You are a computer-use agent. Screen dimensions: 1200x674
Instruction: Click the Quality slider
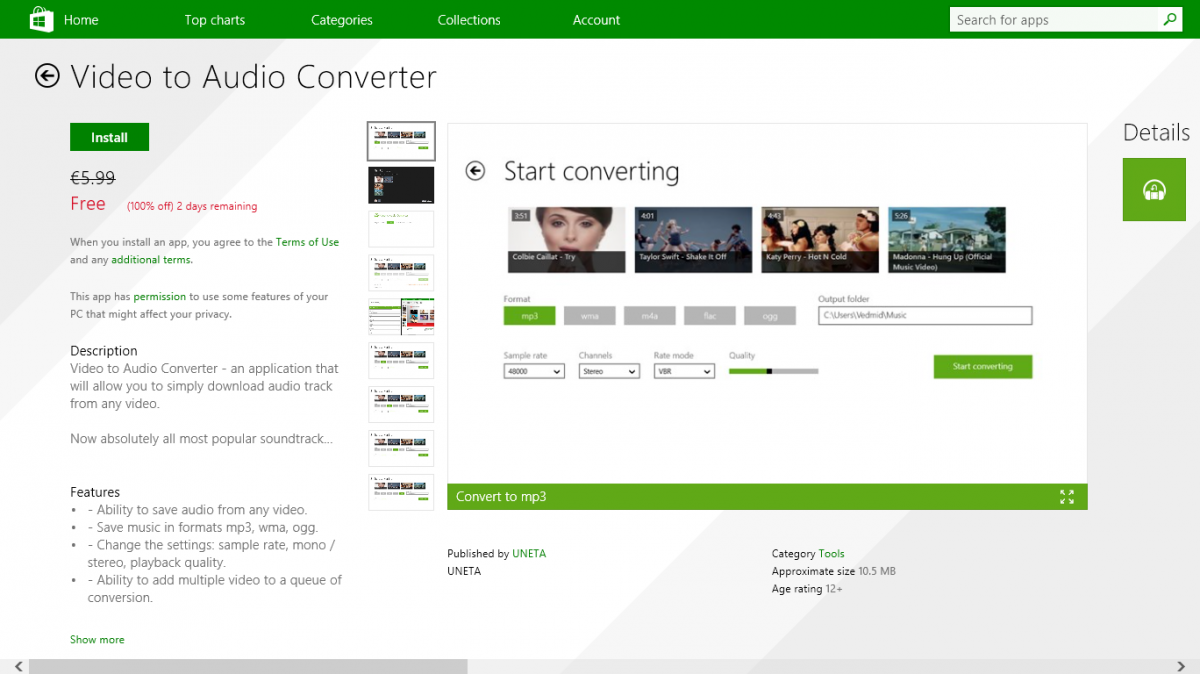[773, 371]
